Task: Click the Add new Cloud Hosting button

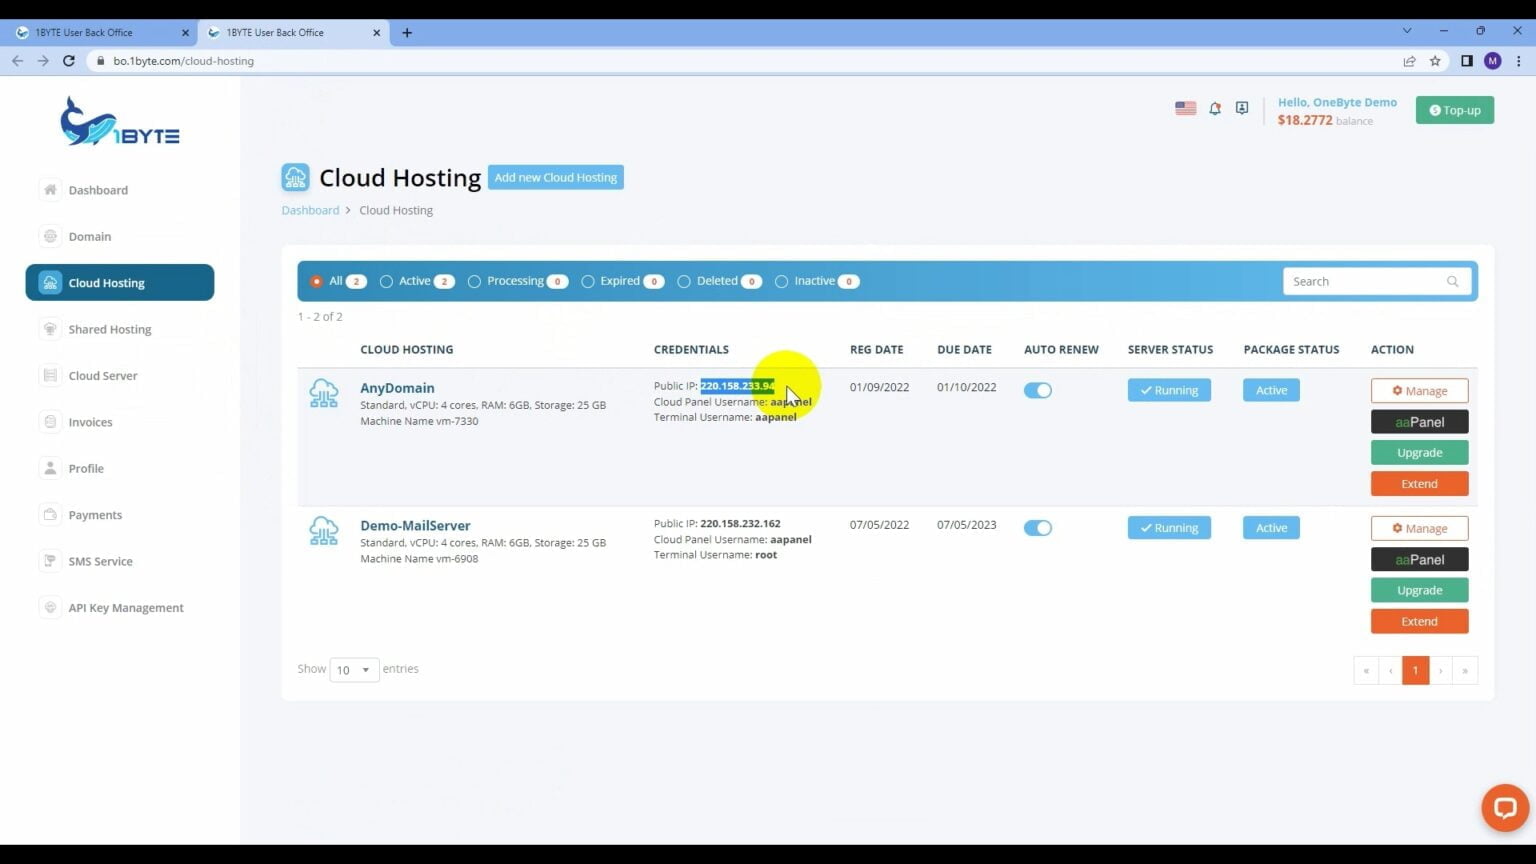Action: tap(555, 177)
